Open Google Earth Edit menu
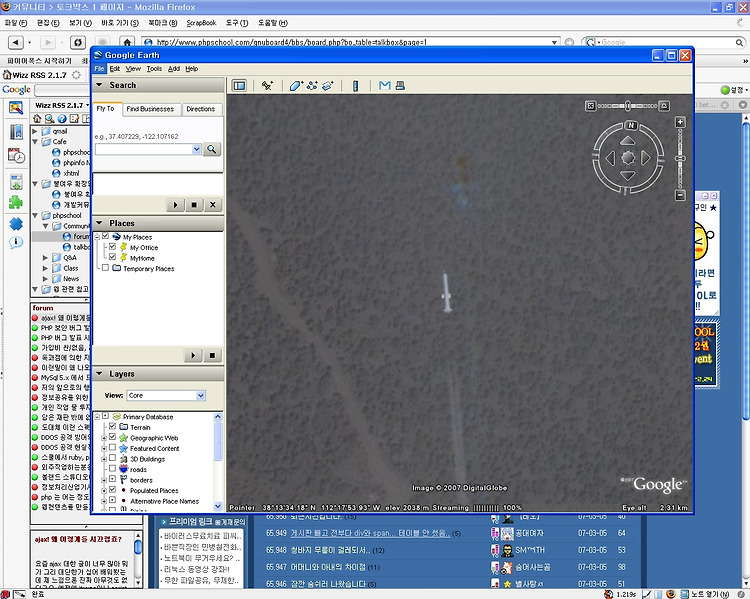This screenshot has width=750, height=599. [115, 69]
